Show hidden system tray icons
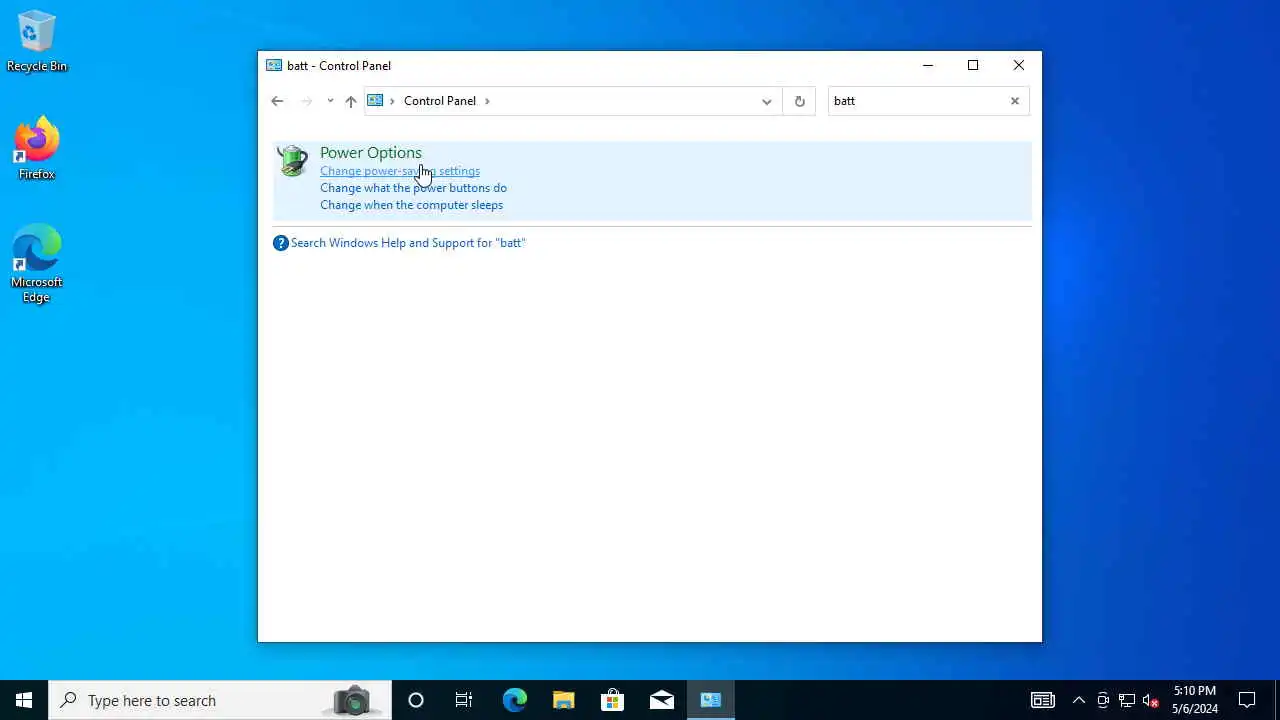This screenshot has height=720, width=1280. tap(1079, 700)
